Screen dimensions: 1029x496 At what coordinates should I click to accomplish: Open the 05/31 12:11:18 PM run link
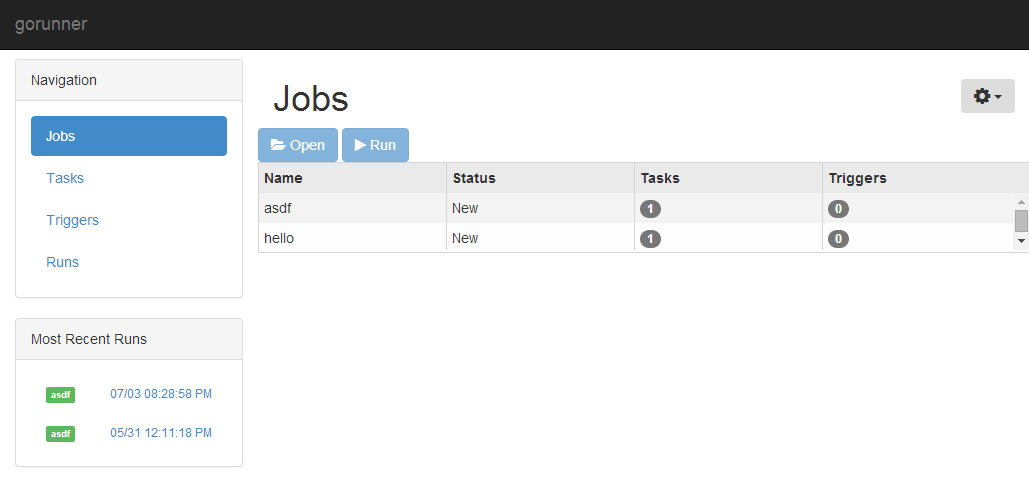click(161, 433)
